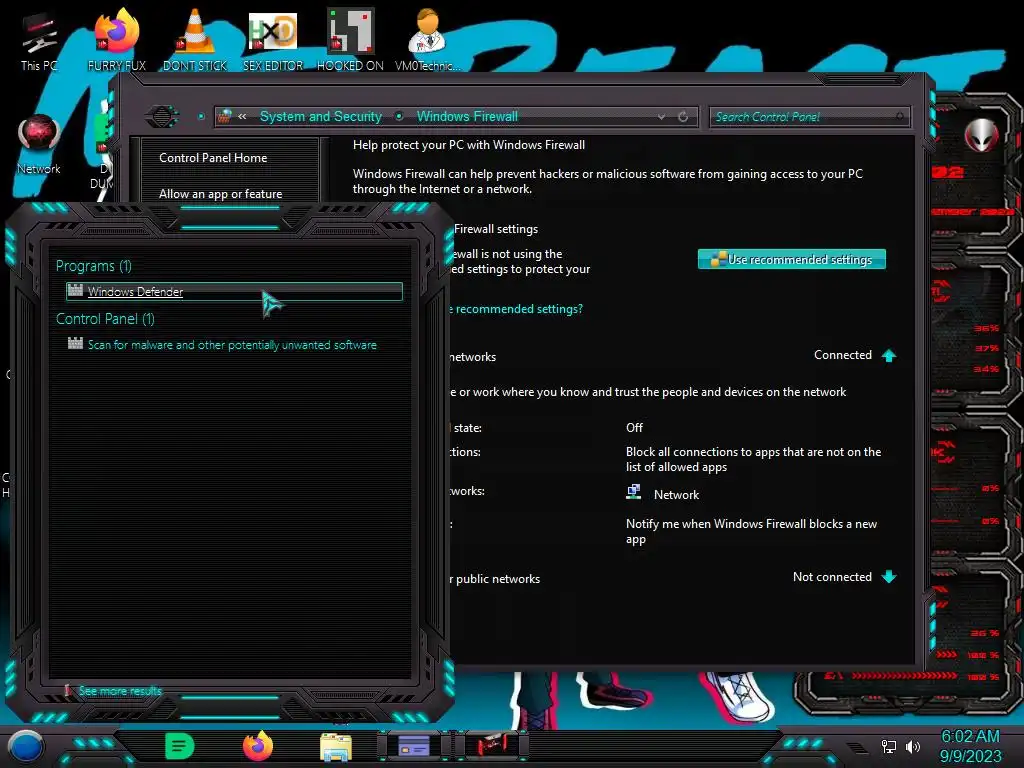
Task: Click icon beside Scan for malware result
Action: pyautogui.click(x=76, y=344)
